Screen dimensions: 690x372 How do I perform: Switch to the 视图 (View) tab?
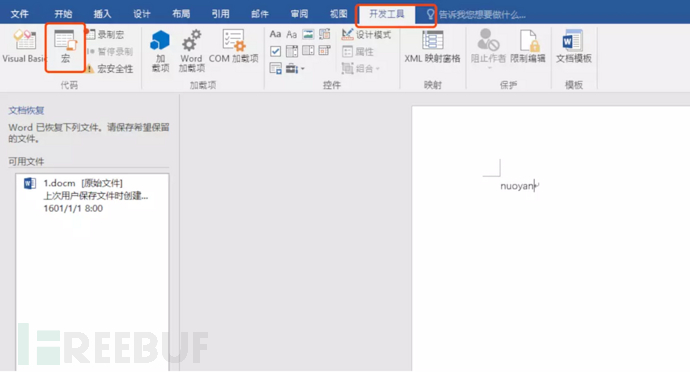(x=338, y=14)
